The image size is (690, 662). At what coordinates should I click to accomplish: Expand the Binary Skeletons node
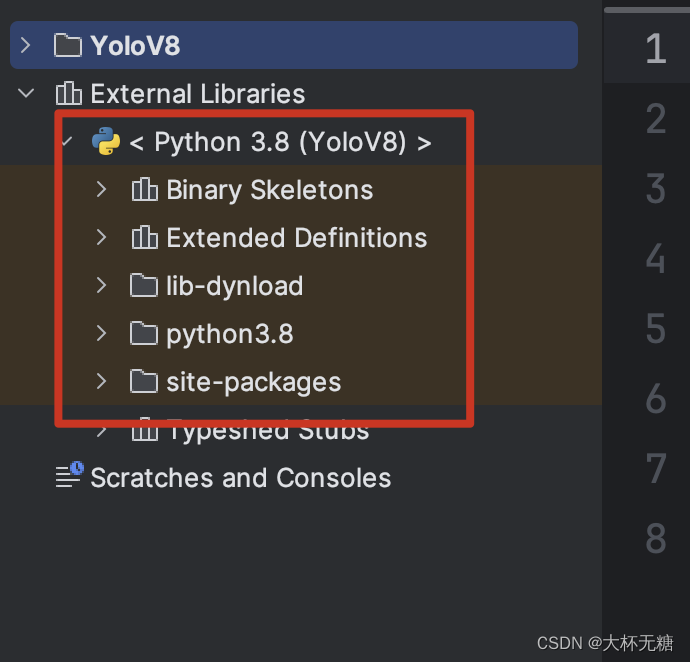click(101, 190)
